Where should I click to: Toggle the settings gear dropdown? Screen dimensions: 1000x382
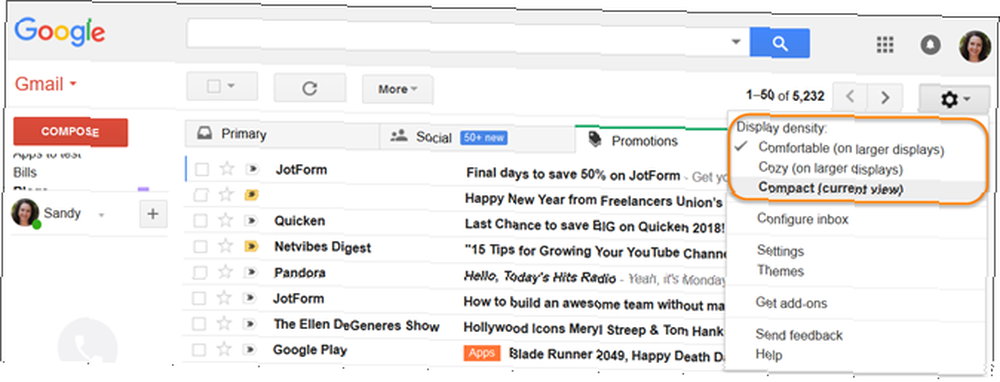[x=955, y=99]
